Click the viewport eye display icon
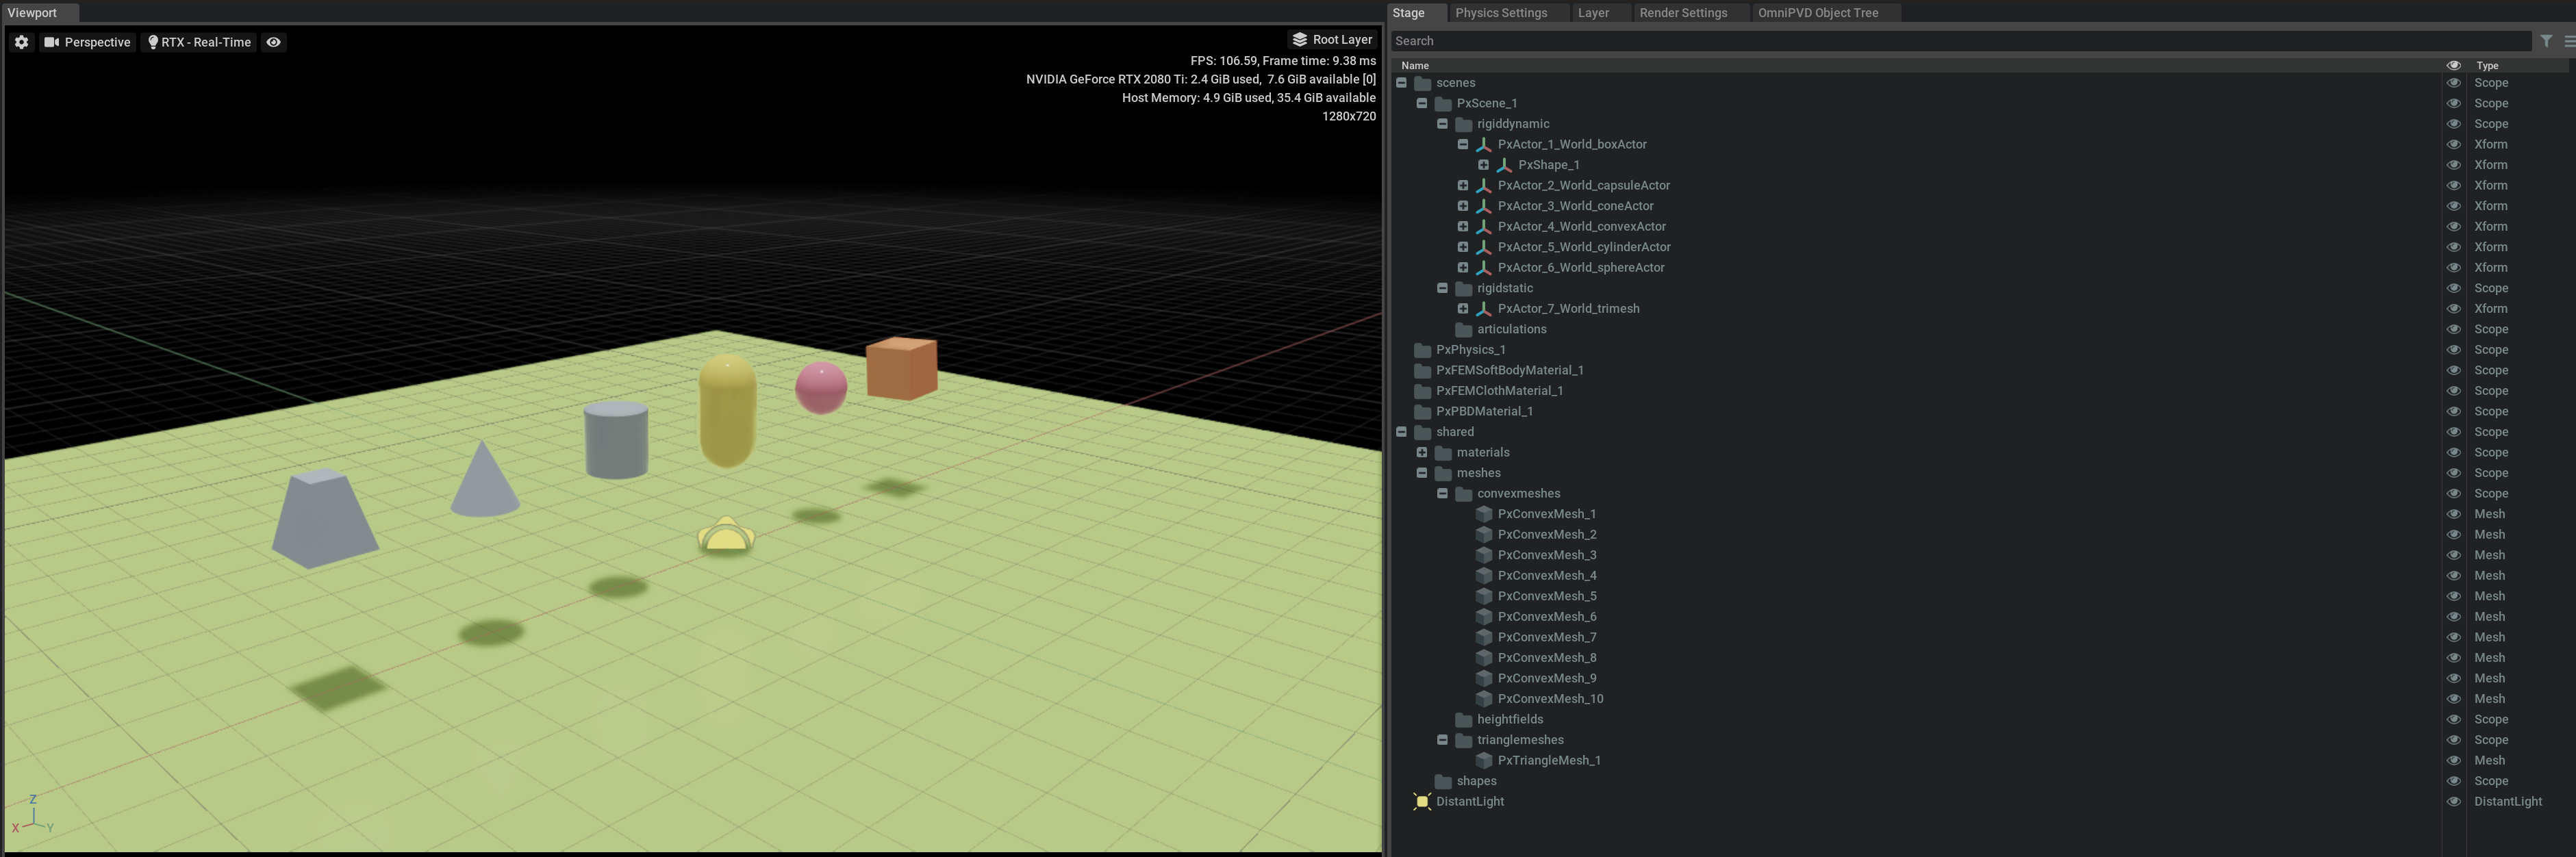The height and width of the screenshot is (857, 2576). tap(273, 42)
